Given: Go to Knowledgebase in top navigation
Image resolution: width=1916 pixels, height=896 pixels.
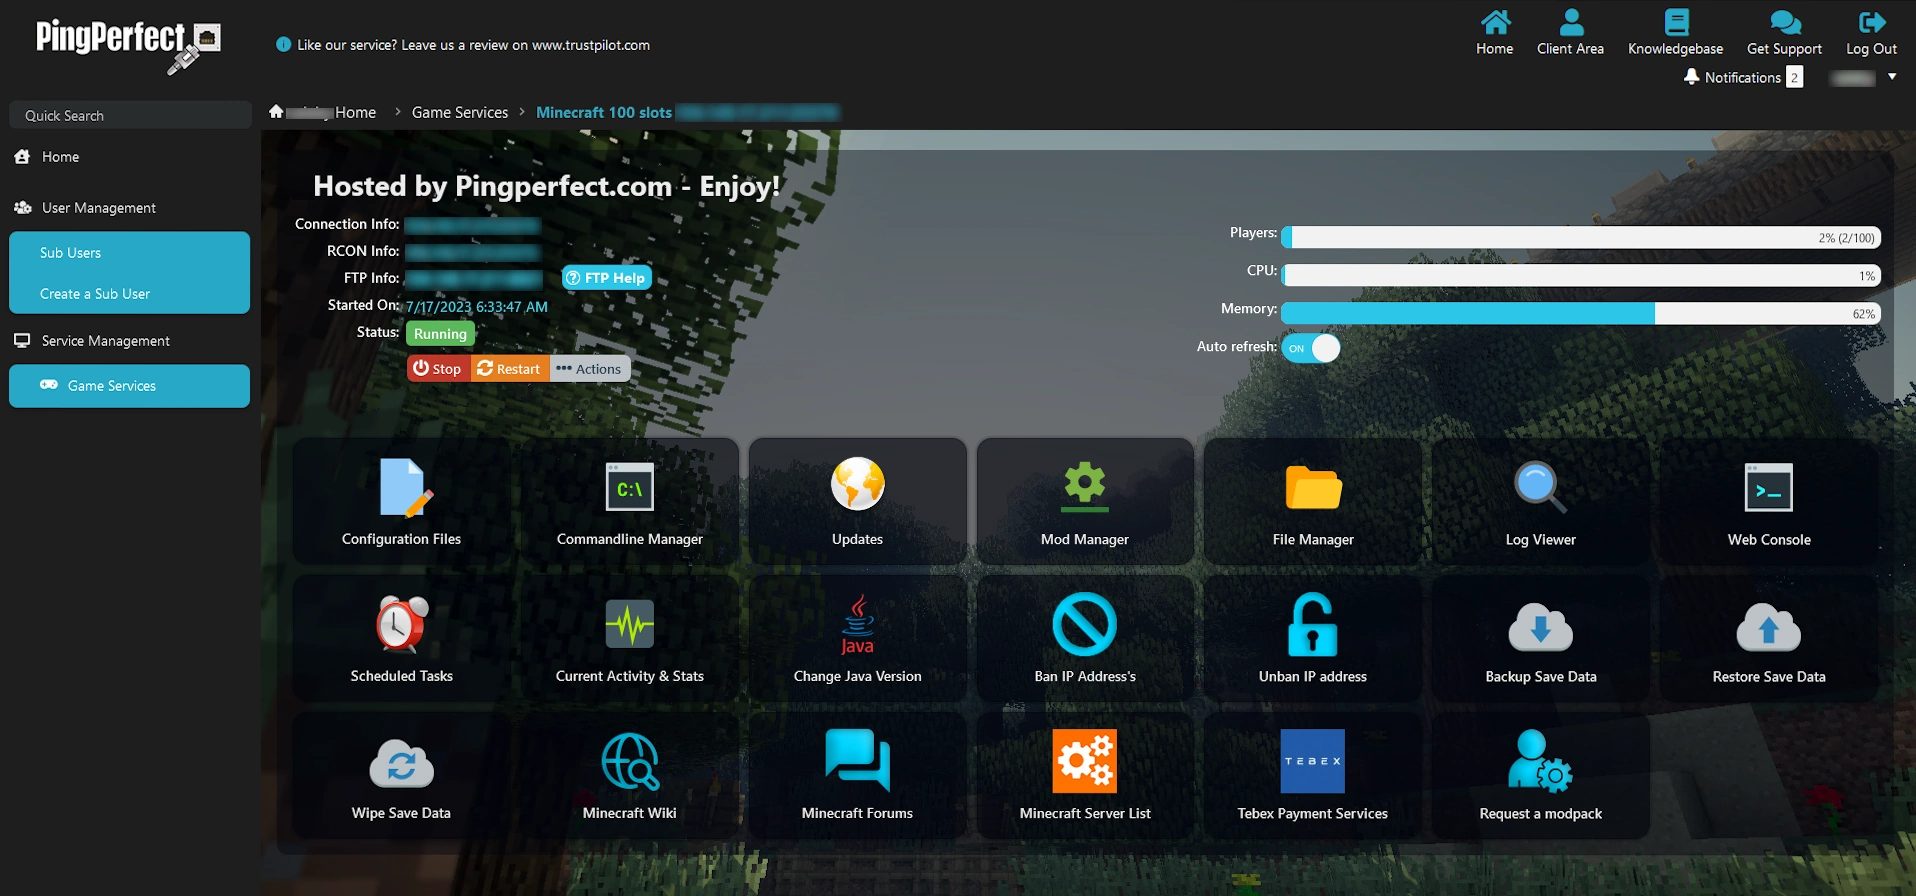Looking at the screenshot, I should (1675, 33).
